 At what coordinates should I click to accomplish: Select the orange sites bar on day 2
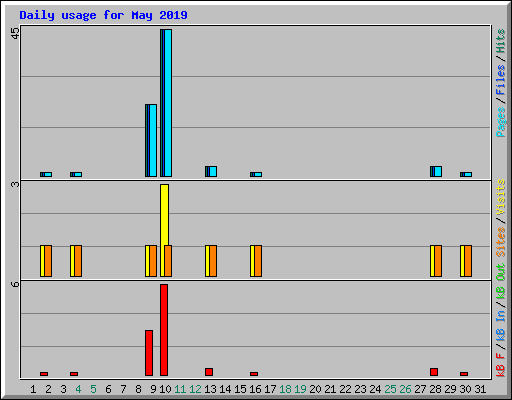coord(48,261)
